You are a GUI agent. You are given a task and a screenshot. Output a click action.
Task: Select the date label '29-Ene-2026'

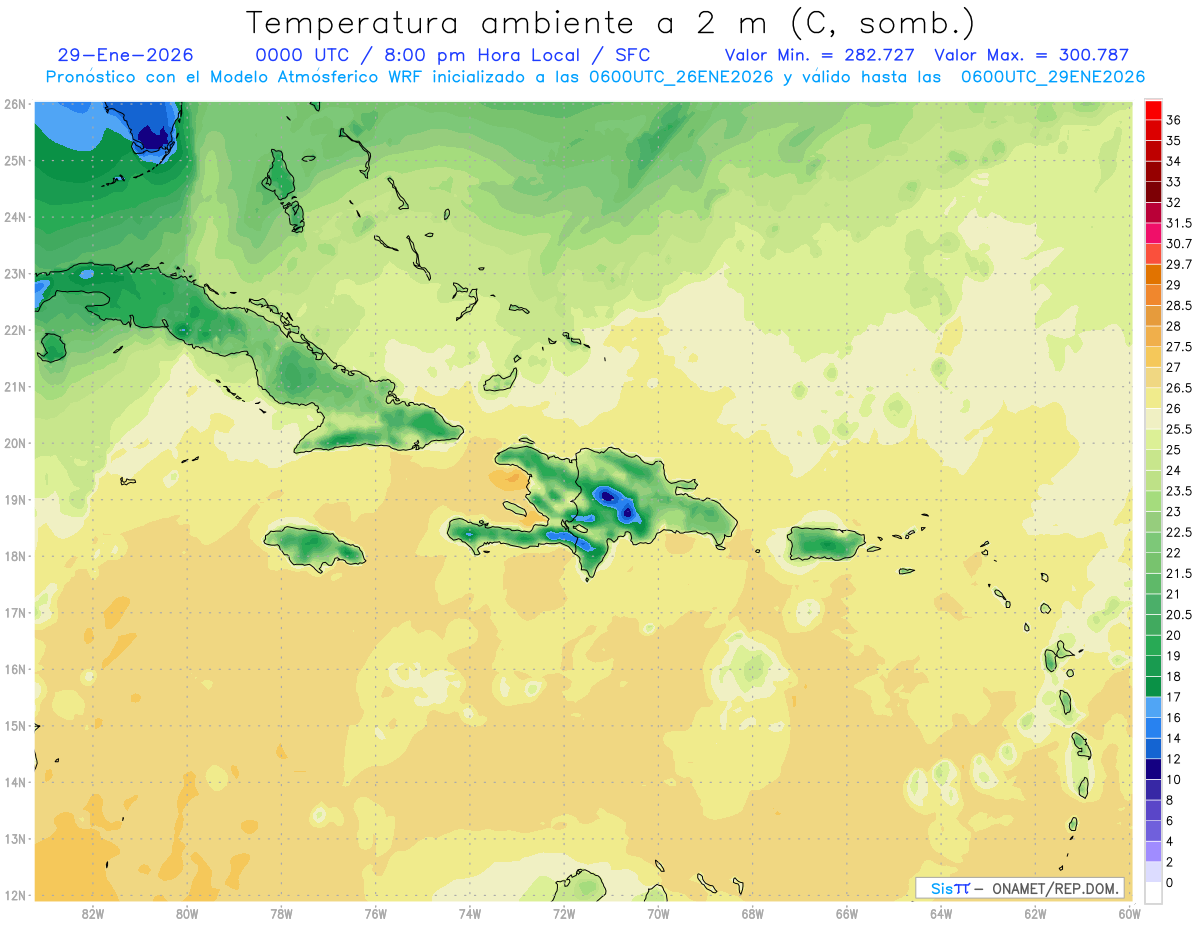click(126, 55)
